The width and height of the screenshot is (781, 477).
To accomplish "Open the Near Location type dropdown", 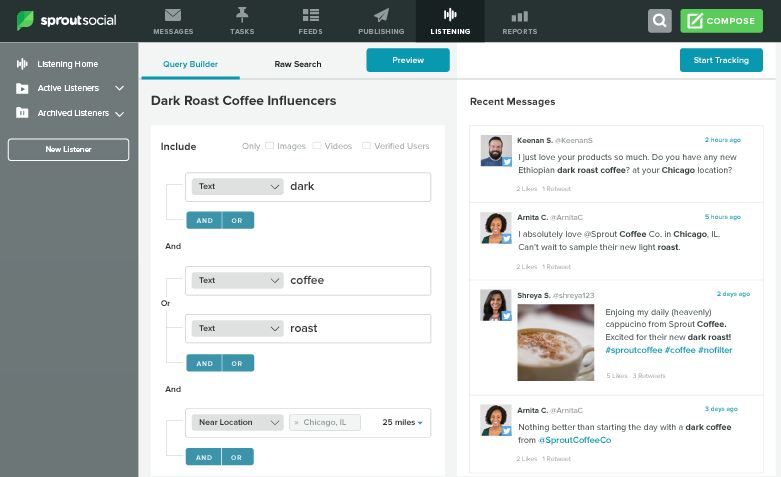I will coord(237,422).
